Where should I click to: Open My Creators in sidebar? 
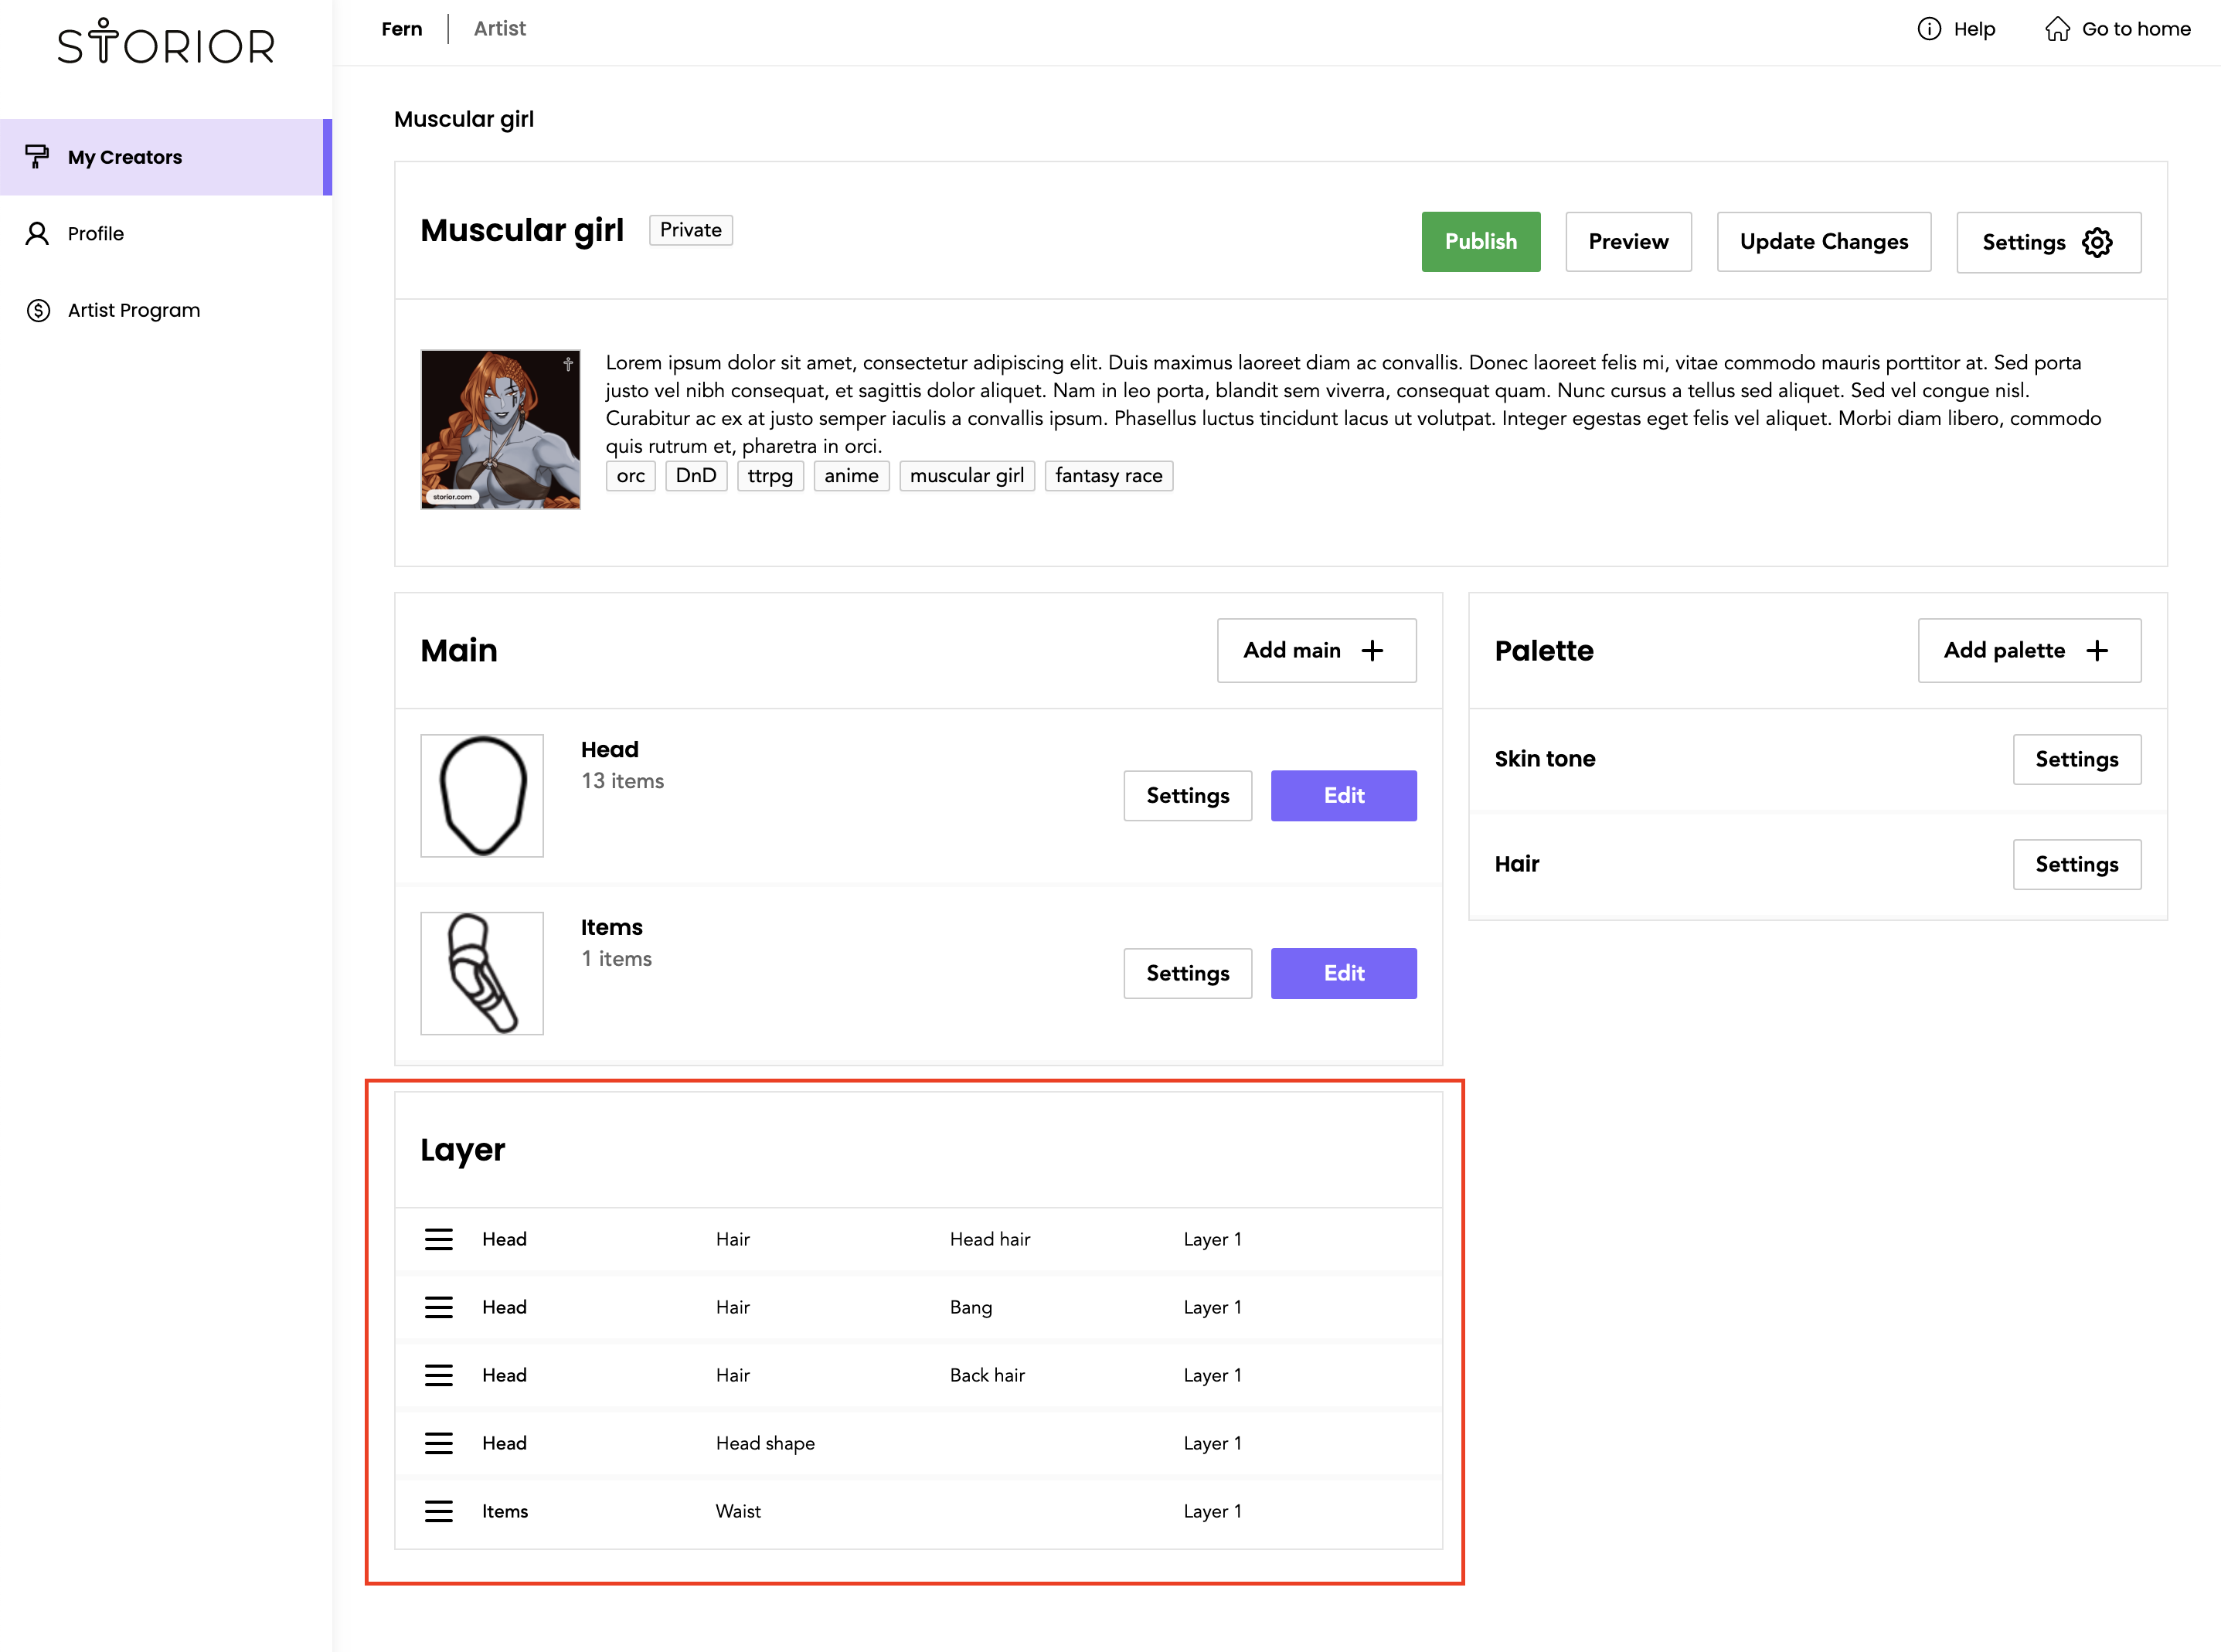point(125,157)
